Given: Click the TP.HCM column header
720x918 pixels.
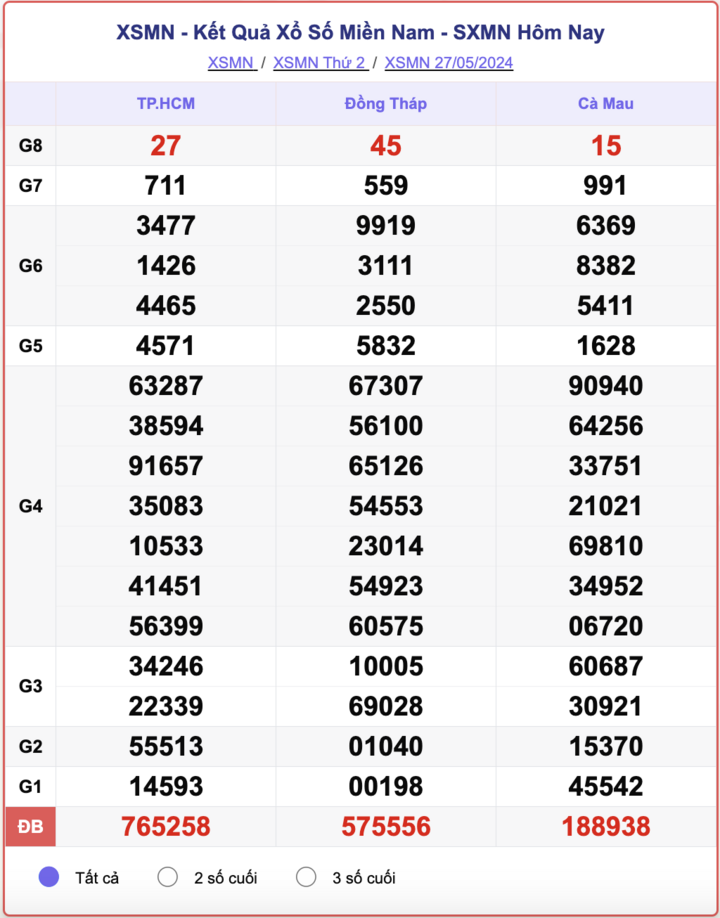Looking at the screenshot, I should (166, 104).
